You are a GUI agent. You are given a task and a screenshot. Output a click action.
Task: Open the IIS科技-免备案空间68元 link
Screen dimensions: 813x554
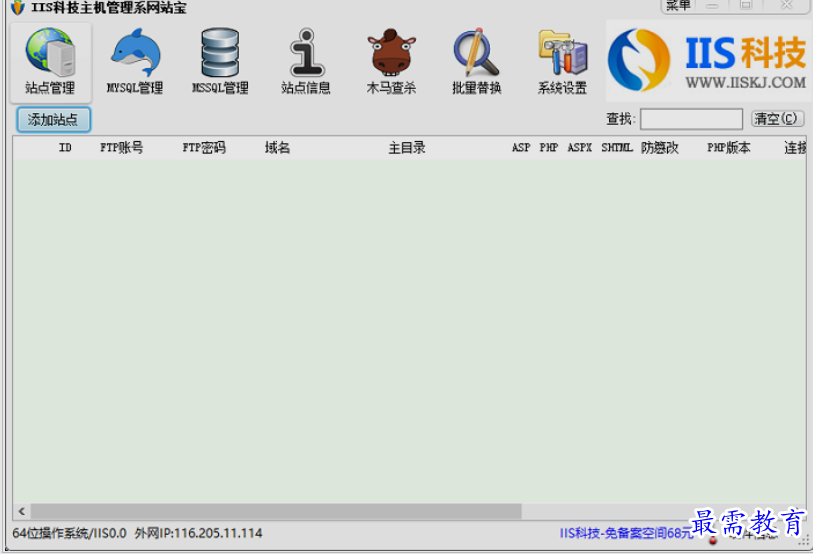coord(626,533)
